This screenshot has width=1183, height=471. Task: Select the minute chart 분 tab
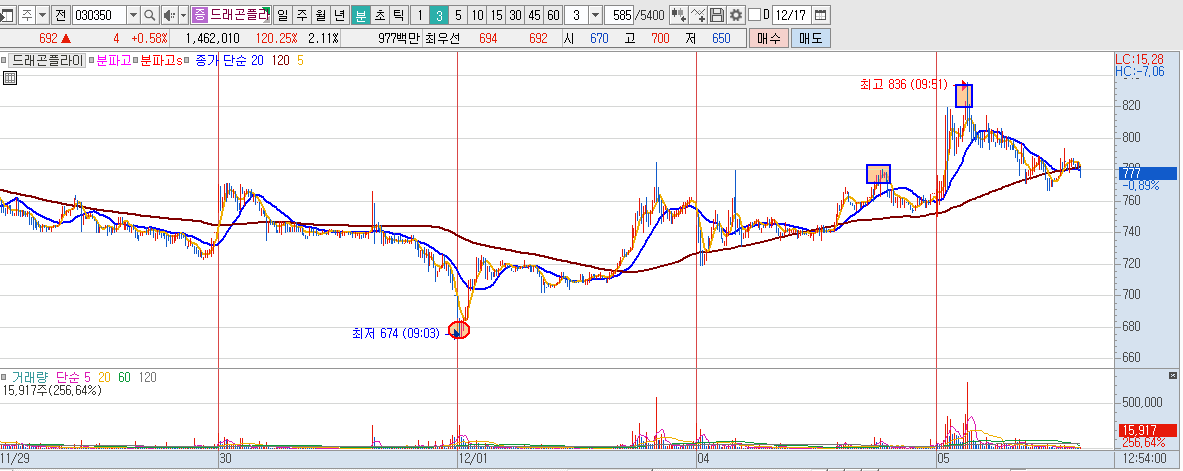point(361,14)
